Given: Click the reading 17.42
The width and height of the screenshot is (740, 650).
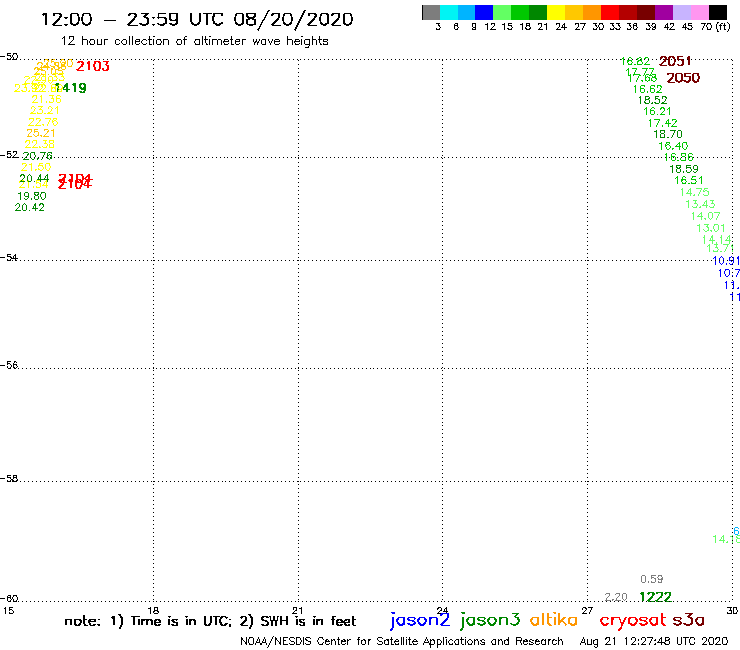Looking at the screenshot, I should pyautogui.click(x=663, y=123).
